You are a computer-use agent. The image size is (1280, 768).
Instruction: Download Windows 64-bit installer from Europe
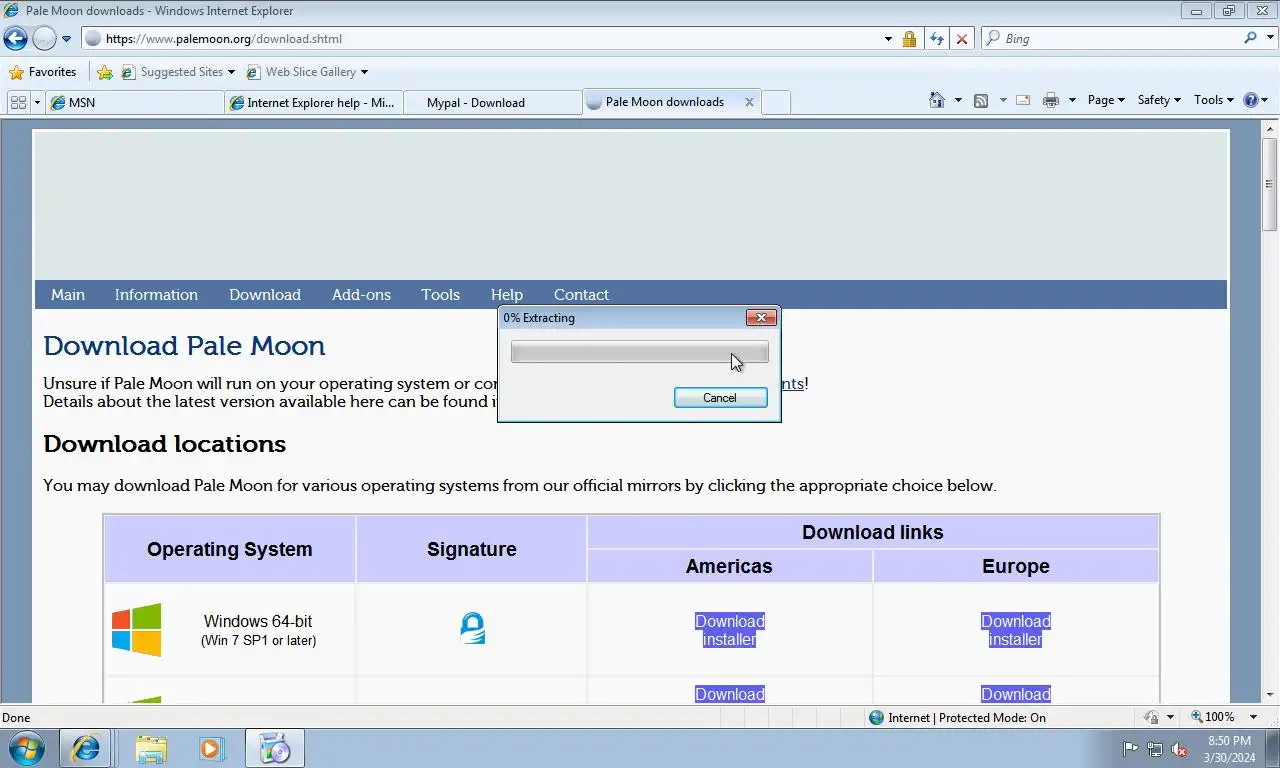coord(1015,630)
